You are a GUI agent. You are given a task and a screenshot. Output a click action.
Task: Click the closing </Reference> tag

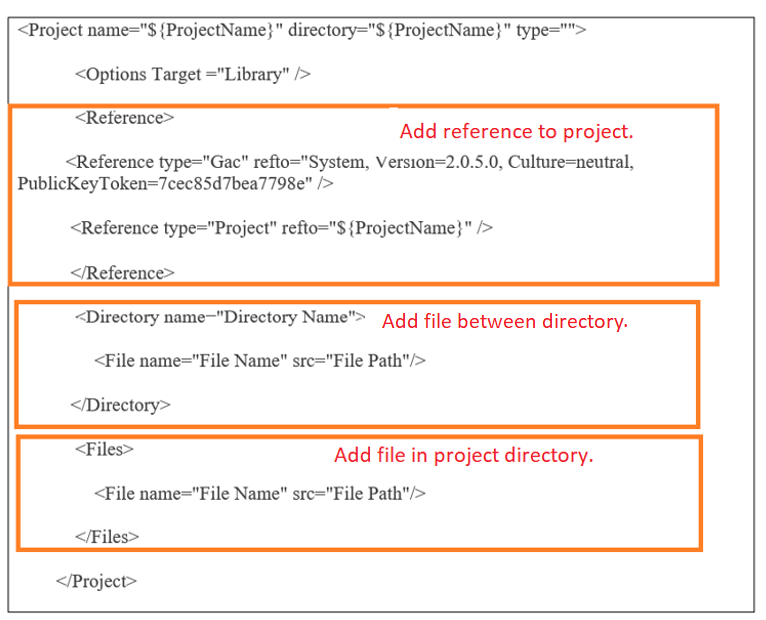[122, 273]
